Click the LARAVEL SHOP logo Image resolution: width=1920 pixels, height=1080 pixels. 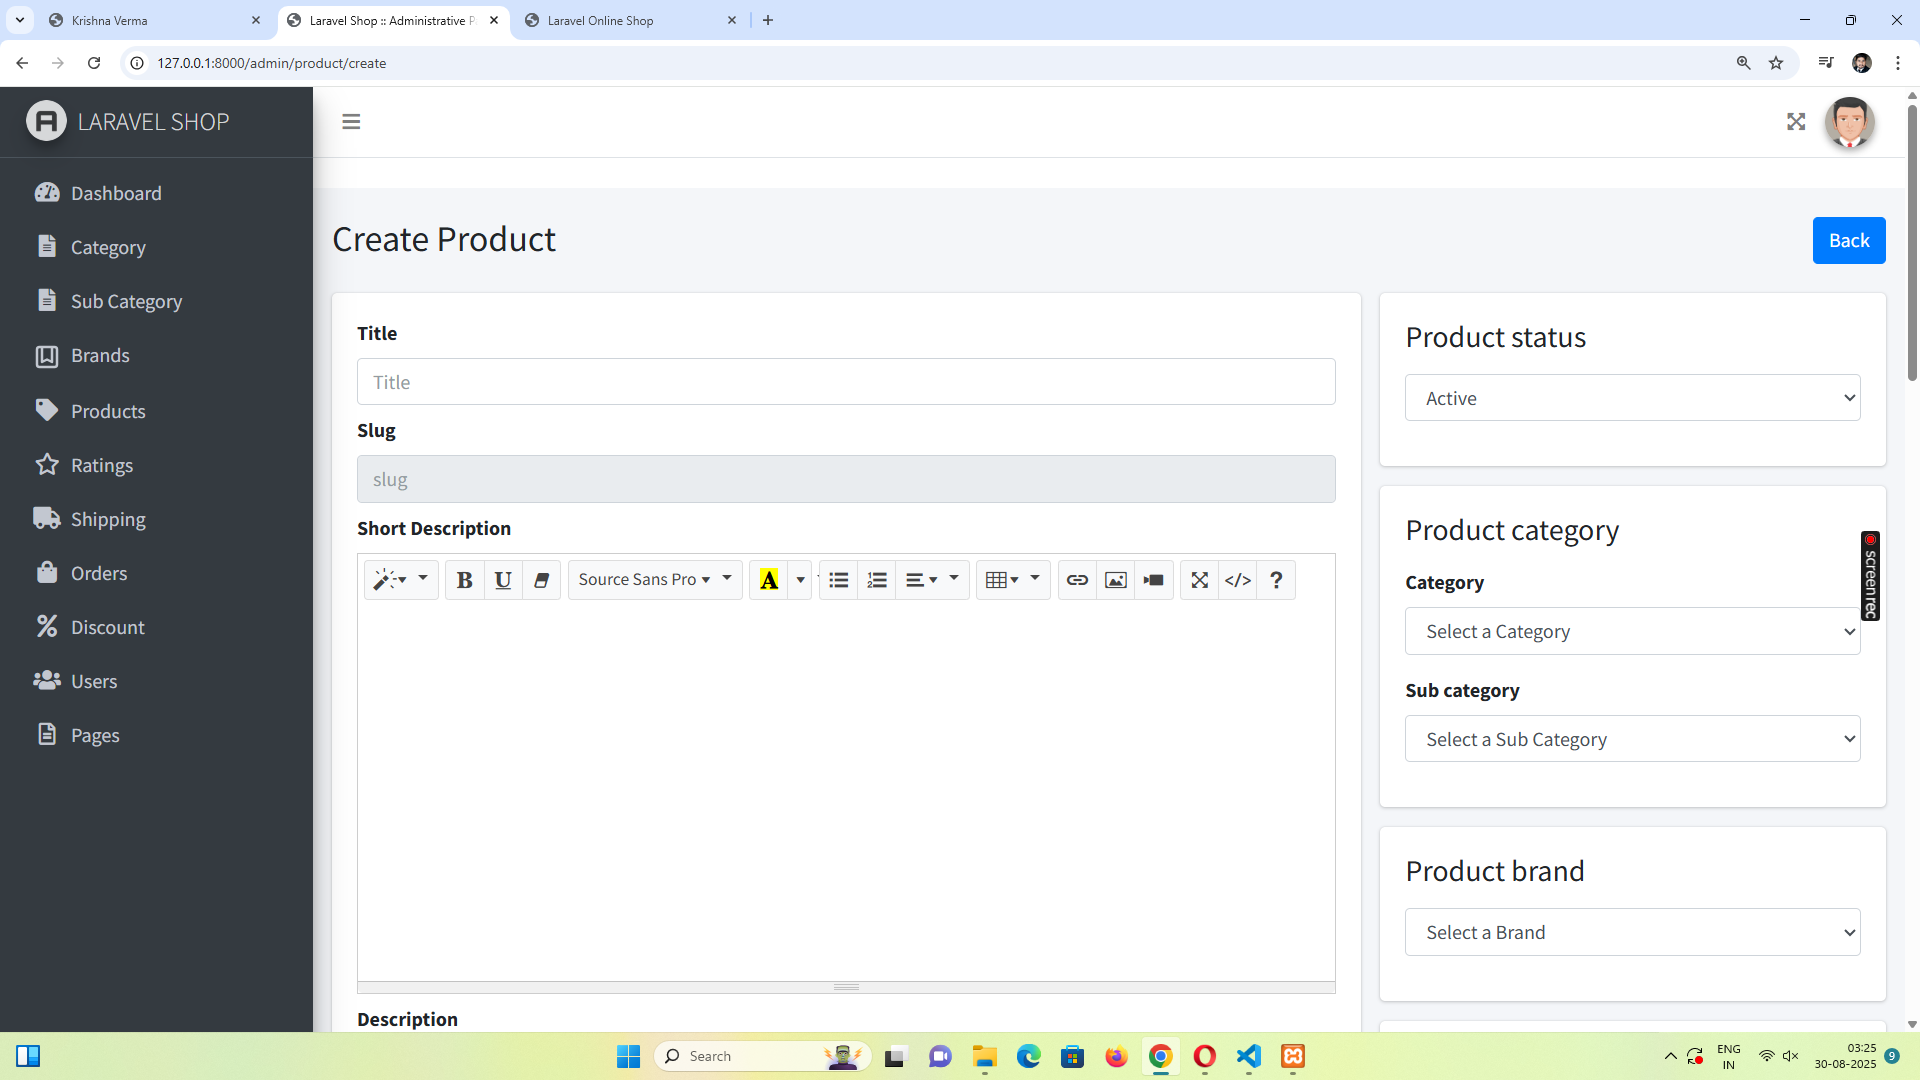[128, 122]
